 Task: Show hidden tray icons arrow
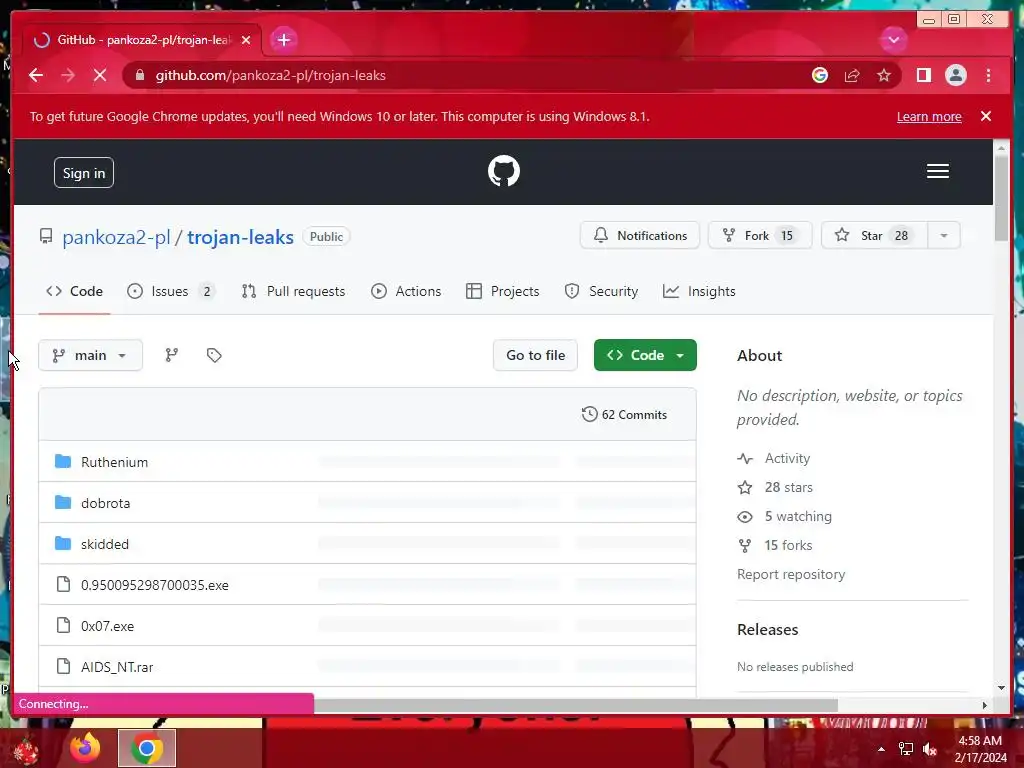[x=882, y=749]
